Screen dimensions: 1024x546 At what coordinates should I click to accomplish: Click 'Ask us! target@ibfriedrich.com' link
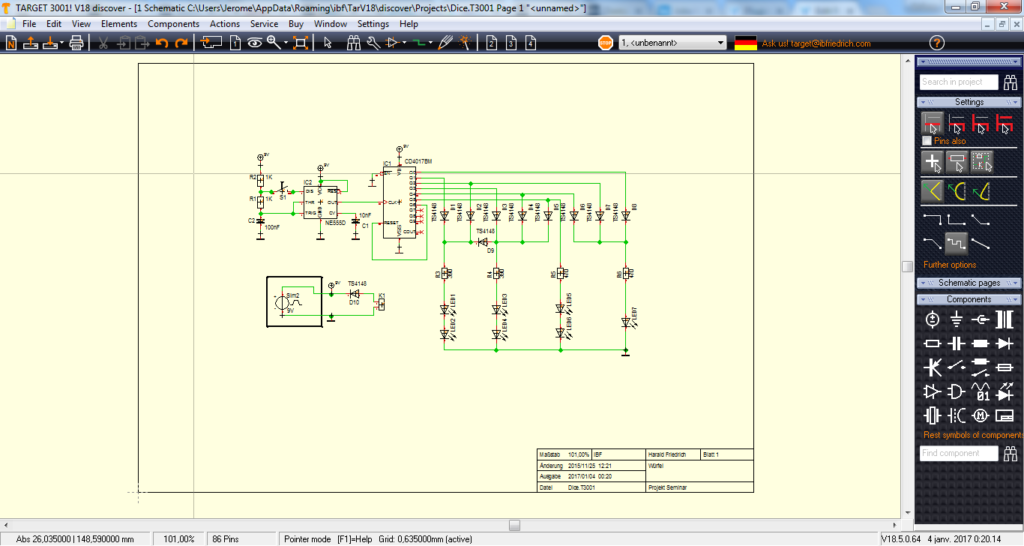tap(816, 44)
